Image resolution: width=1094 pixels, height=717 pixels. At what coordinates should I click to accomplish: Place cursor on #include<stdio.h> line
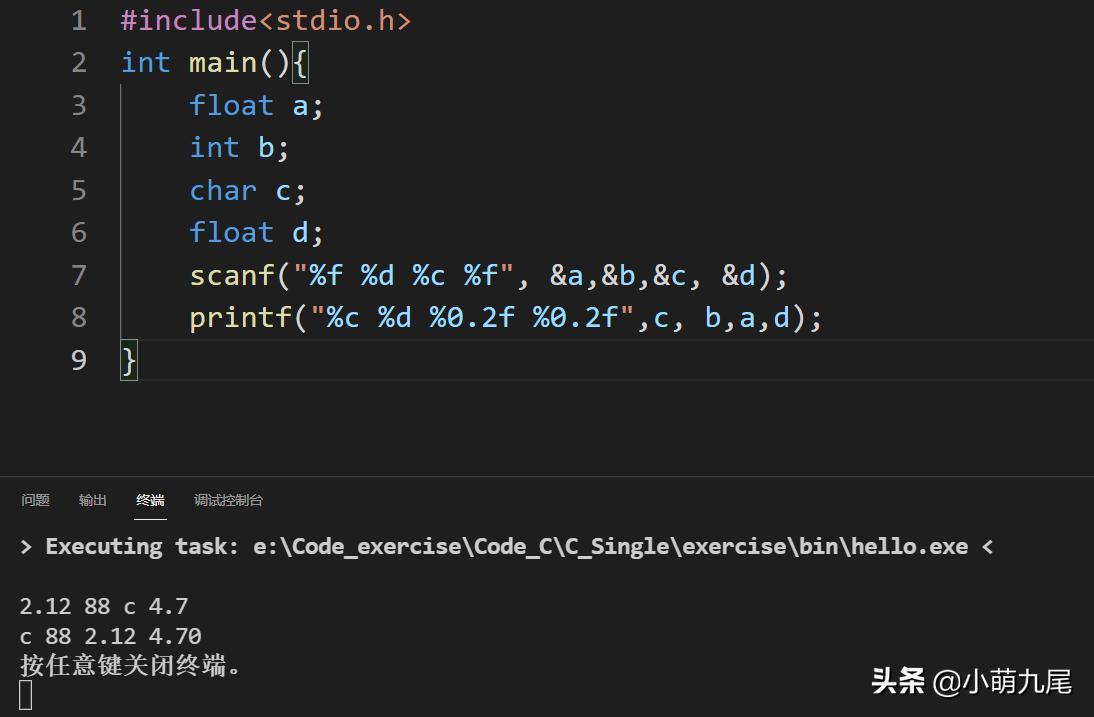tap(266, 20)
